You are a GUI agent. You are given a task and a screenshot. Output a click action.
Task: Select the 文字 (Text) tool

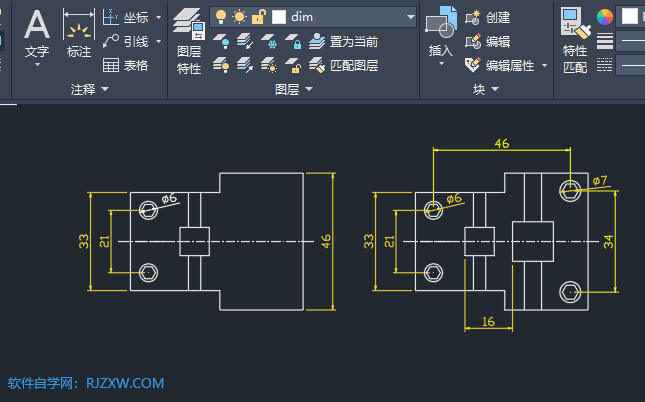coord(36,28)
